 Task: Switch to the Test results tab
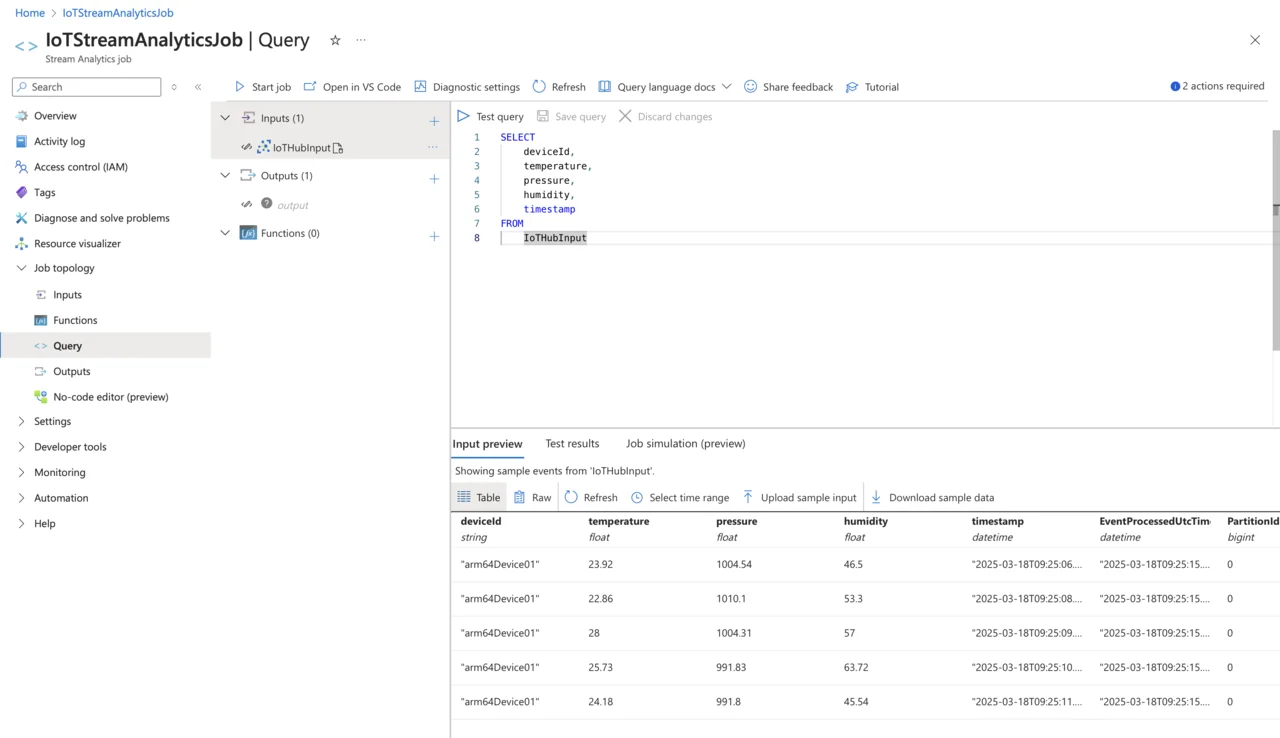(572, 443)
